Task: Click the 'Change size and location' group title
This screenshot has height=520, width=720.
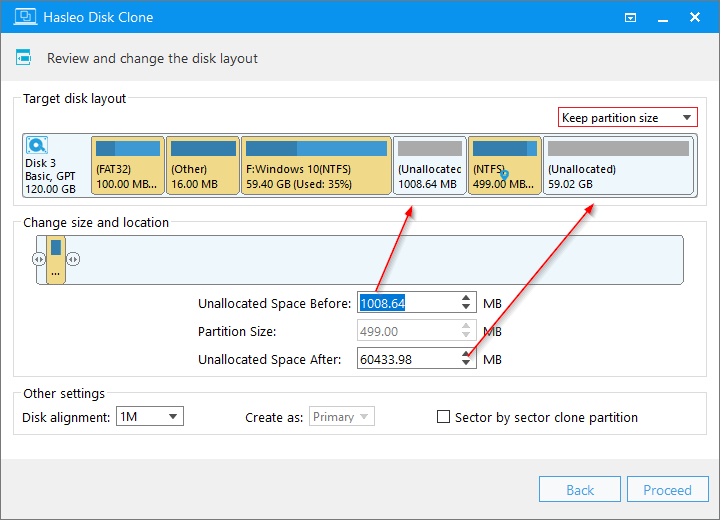Action: pyautogui.click(x=96, y=222)
